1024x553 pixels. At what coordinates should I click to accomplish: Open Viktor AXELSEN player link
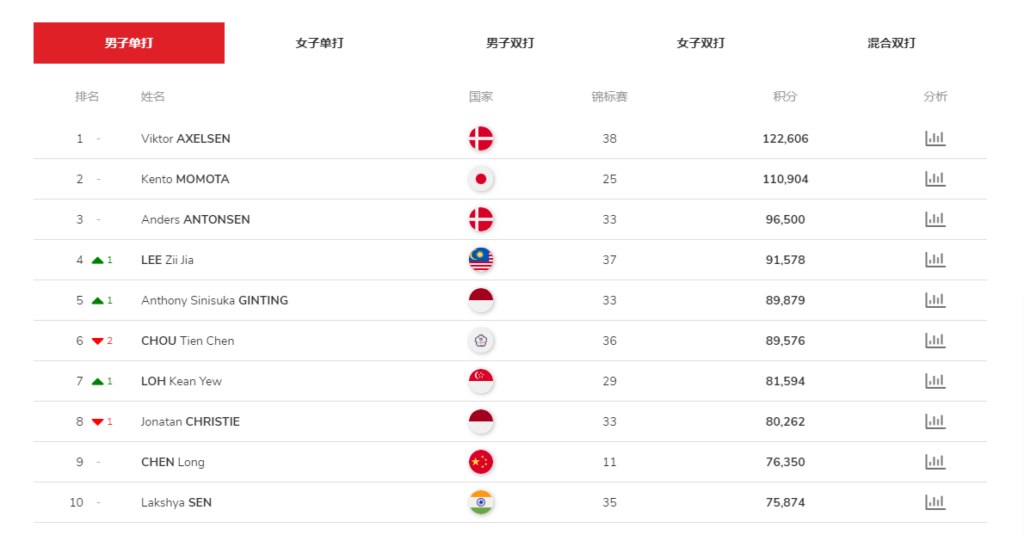click(x=185, y=138)
